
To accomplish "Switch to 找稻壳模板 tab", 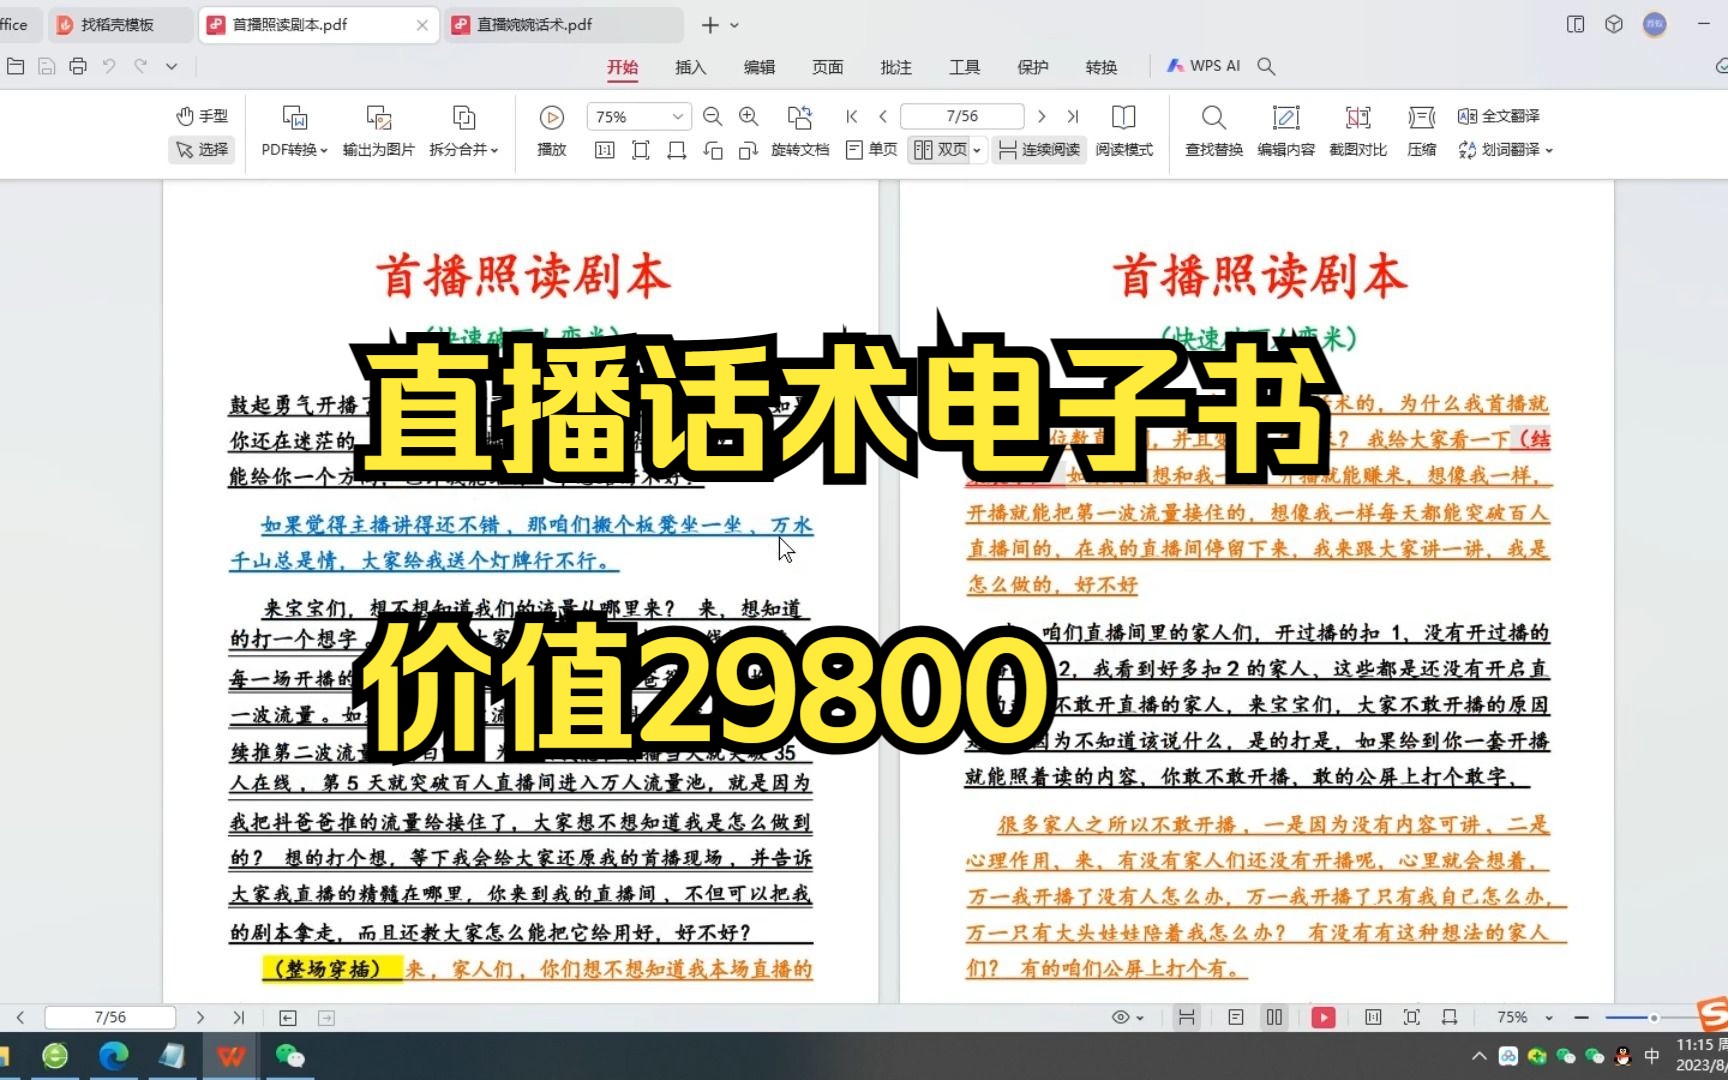I will pyautogui.click(x=120, y=25).
